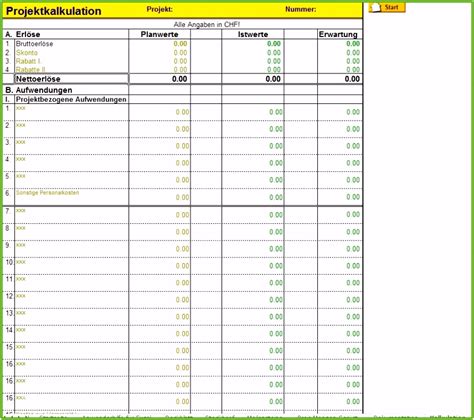The image size is (474, 420).
Task: Click Planwerte value in expense row 12
Action: pos(182,300)
